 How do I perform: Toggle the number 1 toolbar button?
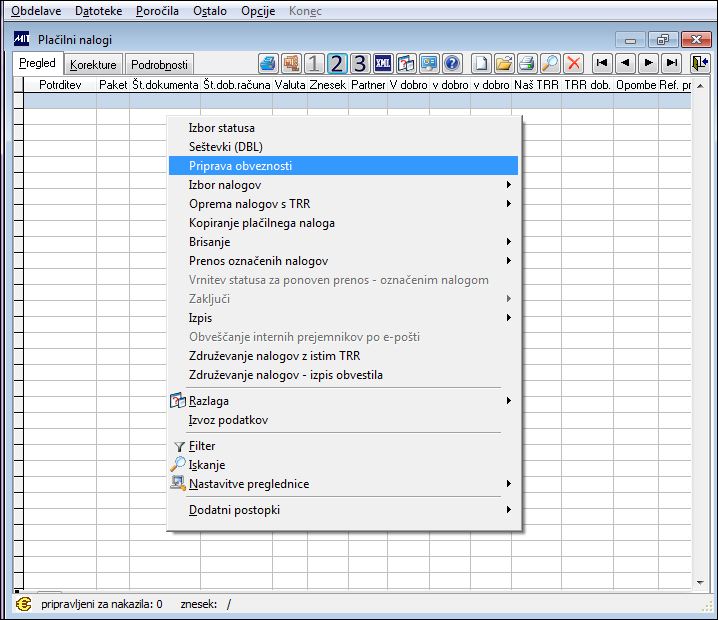[314, 63]
